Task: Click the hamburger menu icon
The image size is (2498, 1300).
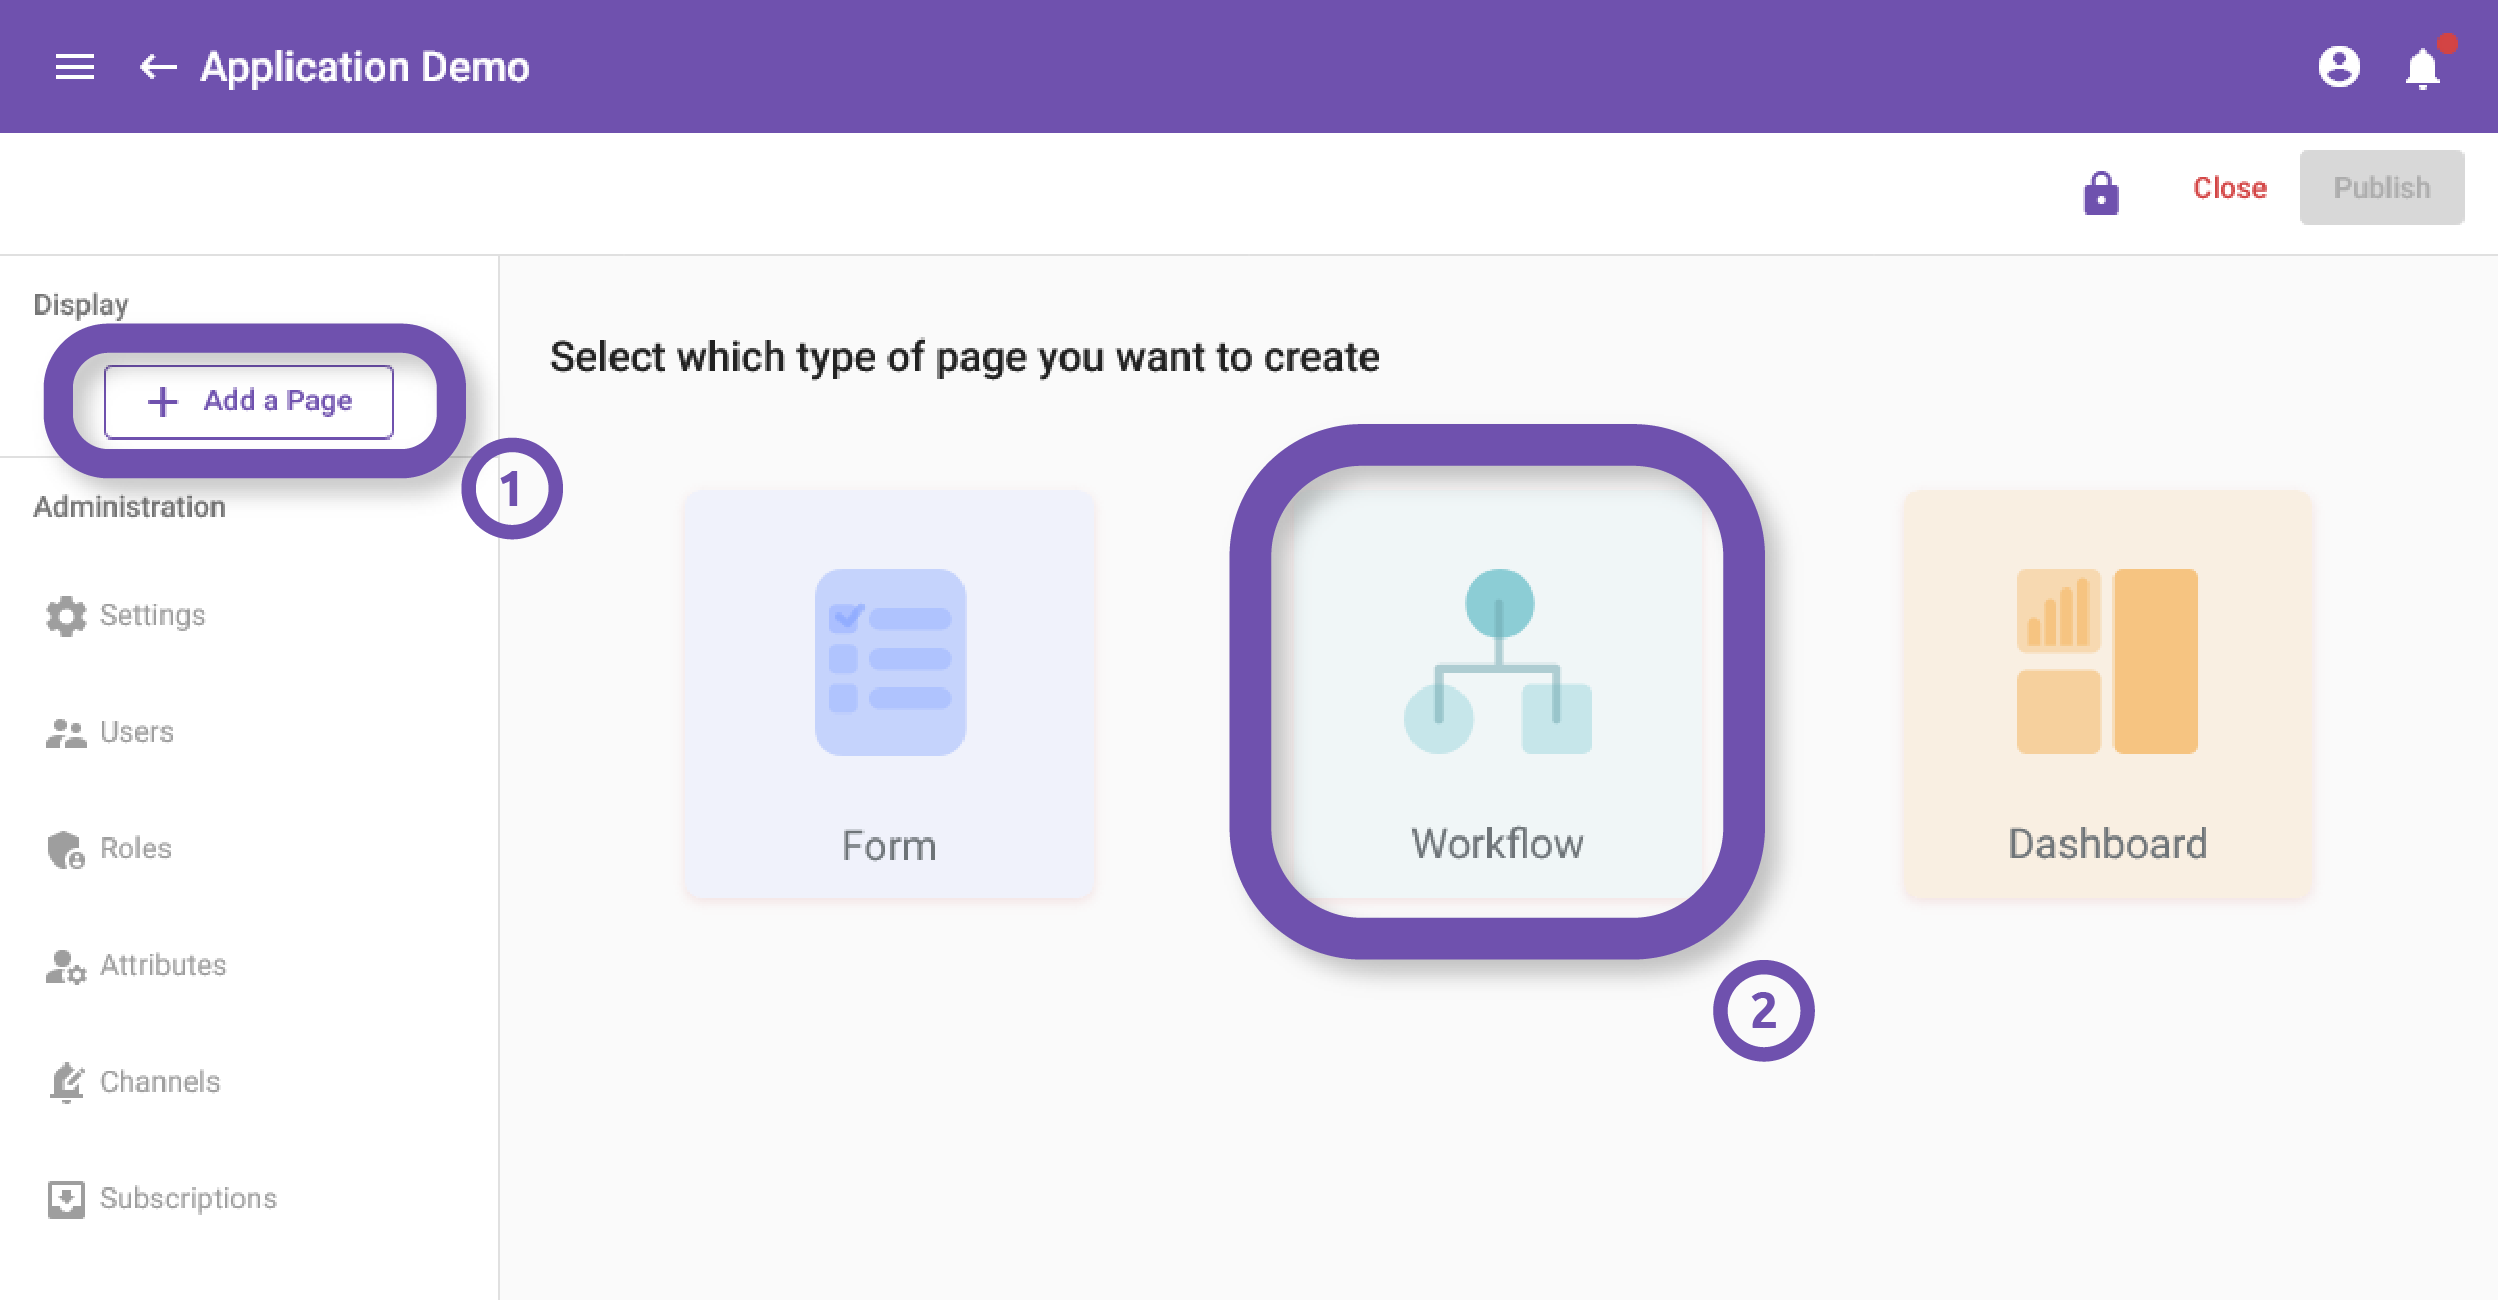Action: pyautogui.click(x=73, y=66)
